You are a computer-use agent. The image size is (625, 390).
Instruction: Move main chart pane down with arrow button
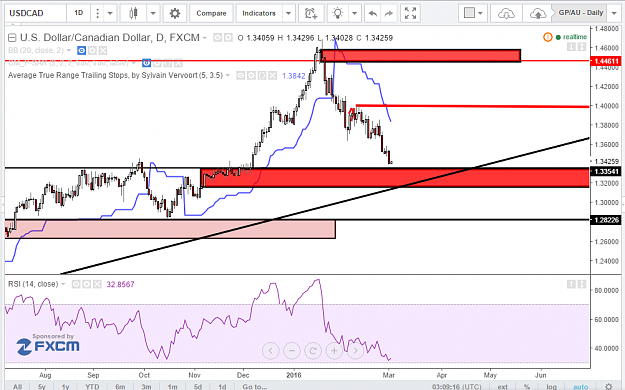click(571, 47)
